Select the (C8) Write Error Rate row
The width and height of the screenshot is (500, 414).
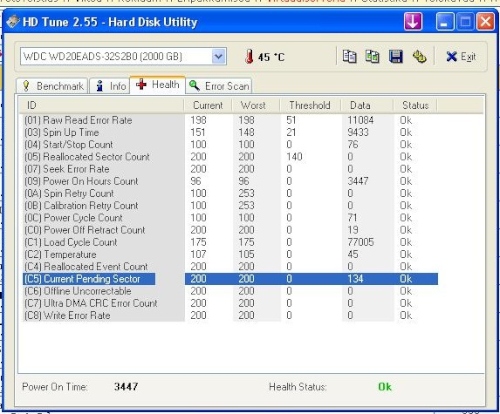pos(230,315)
